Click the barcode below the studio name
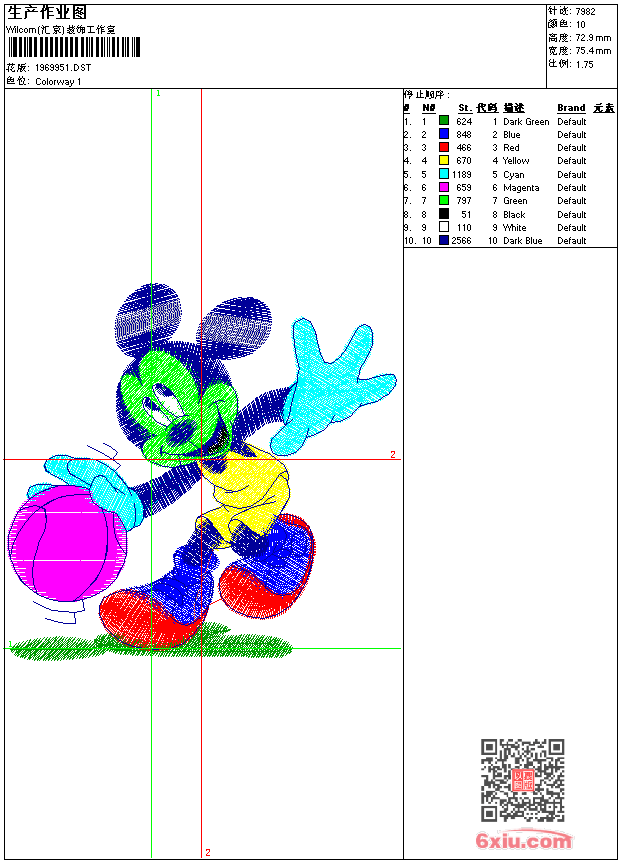The image size is (620, 860). pyautogui.click(x=74, y=47)
